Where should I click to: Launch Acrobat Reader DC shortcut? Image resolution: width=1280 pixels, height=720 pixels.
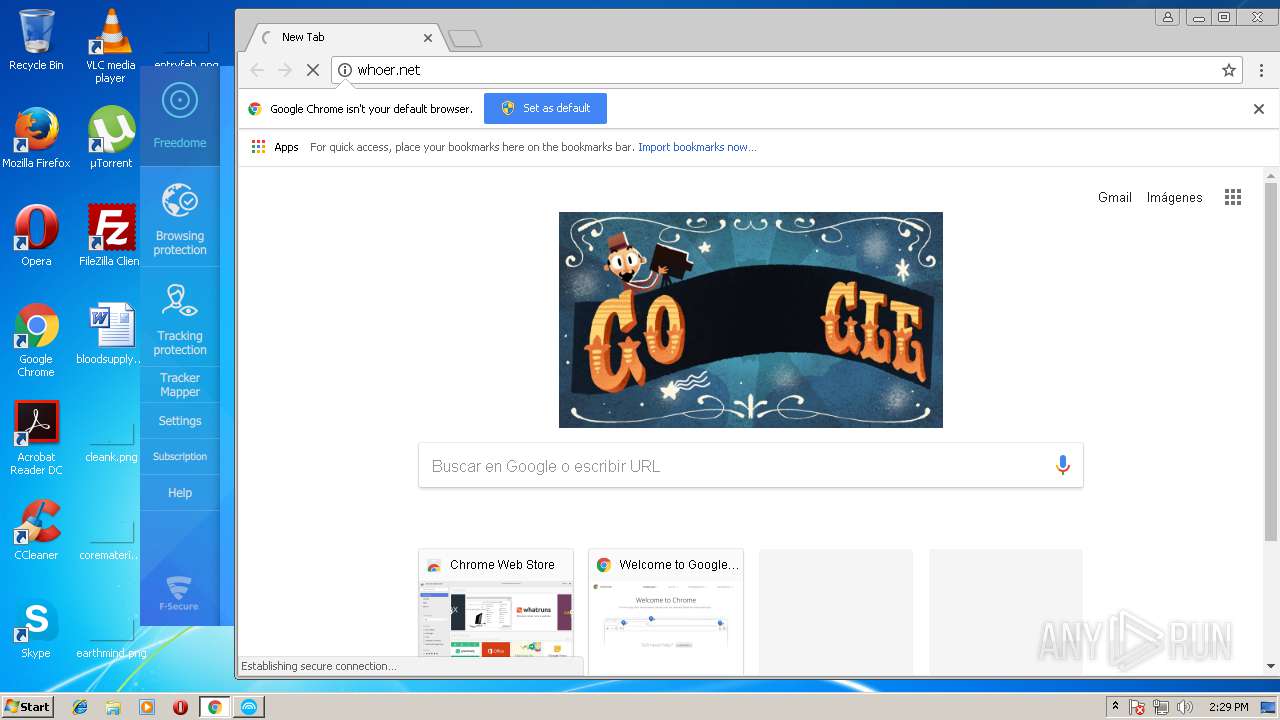(36, 438)
